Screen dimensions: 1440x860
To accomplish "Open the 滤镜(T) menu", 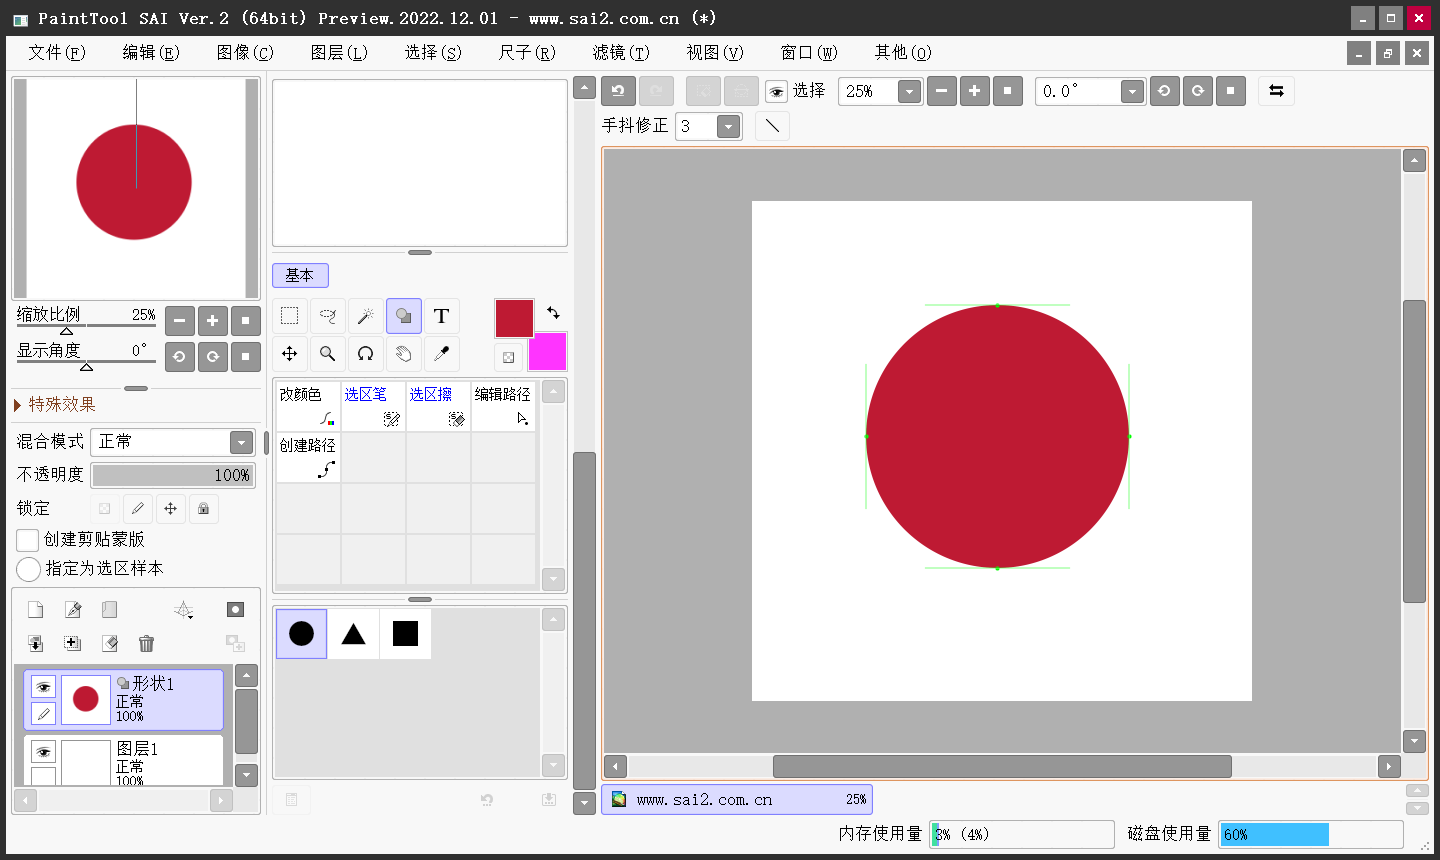I will click(x=621, y=53).
